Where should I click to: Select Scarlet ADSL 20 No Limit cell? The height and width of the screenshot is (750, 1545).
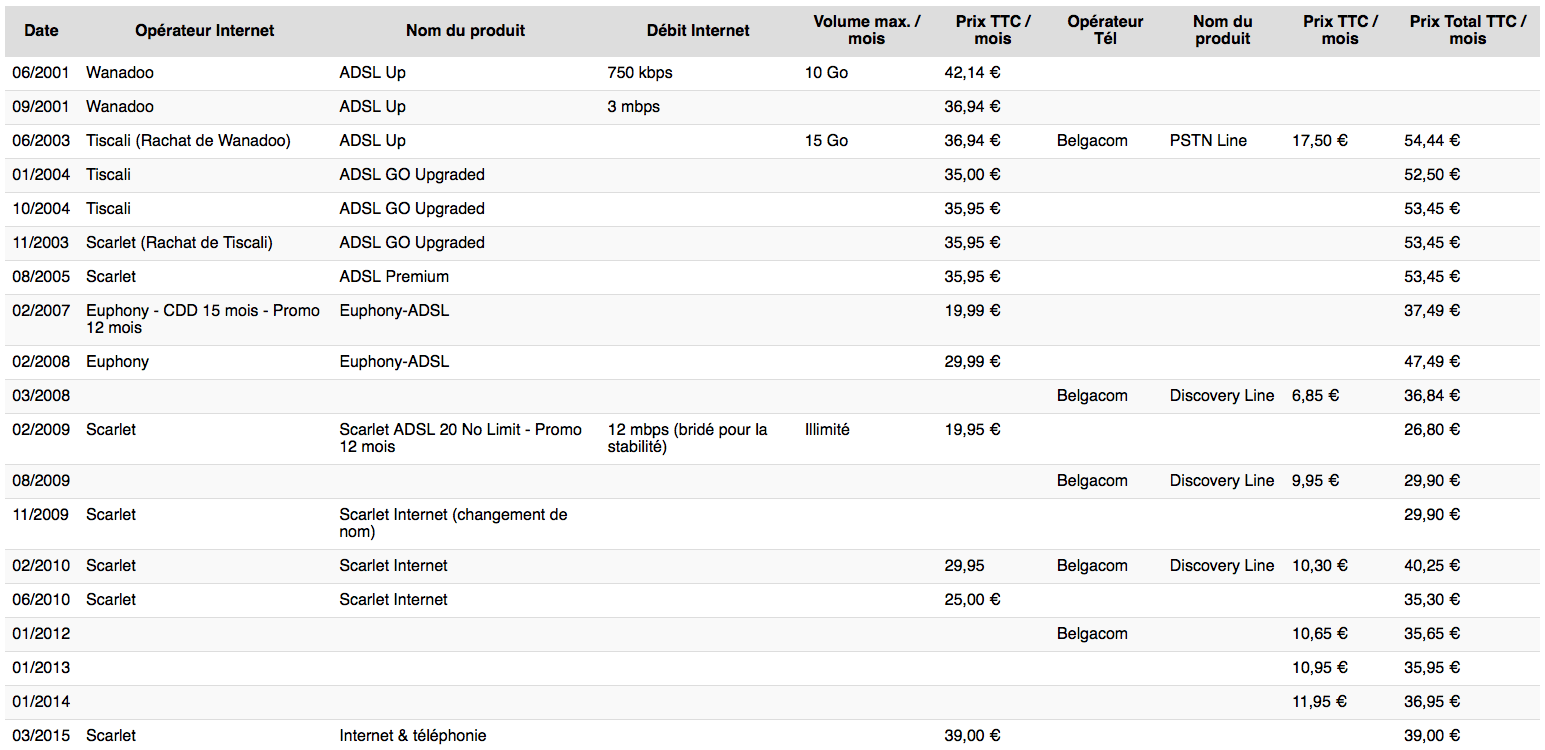(461, 438)
